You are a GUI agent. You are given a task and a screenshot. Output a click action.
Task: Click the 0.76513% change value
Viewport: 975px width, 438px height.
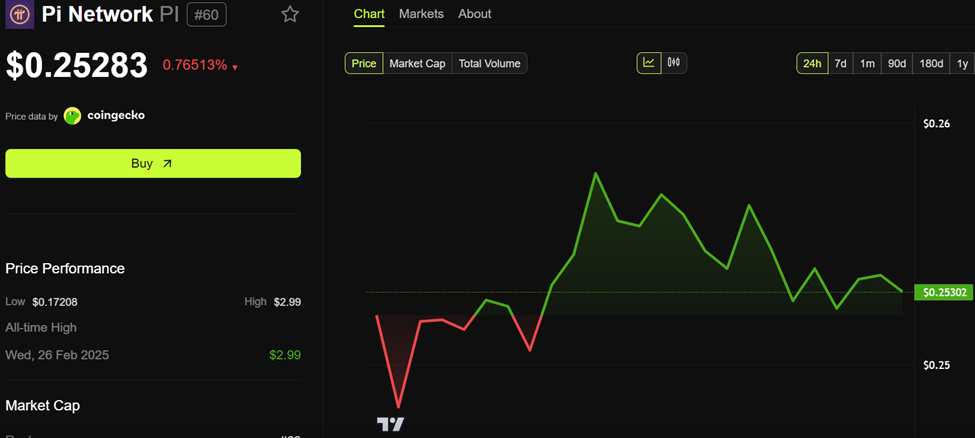(195, 65)
